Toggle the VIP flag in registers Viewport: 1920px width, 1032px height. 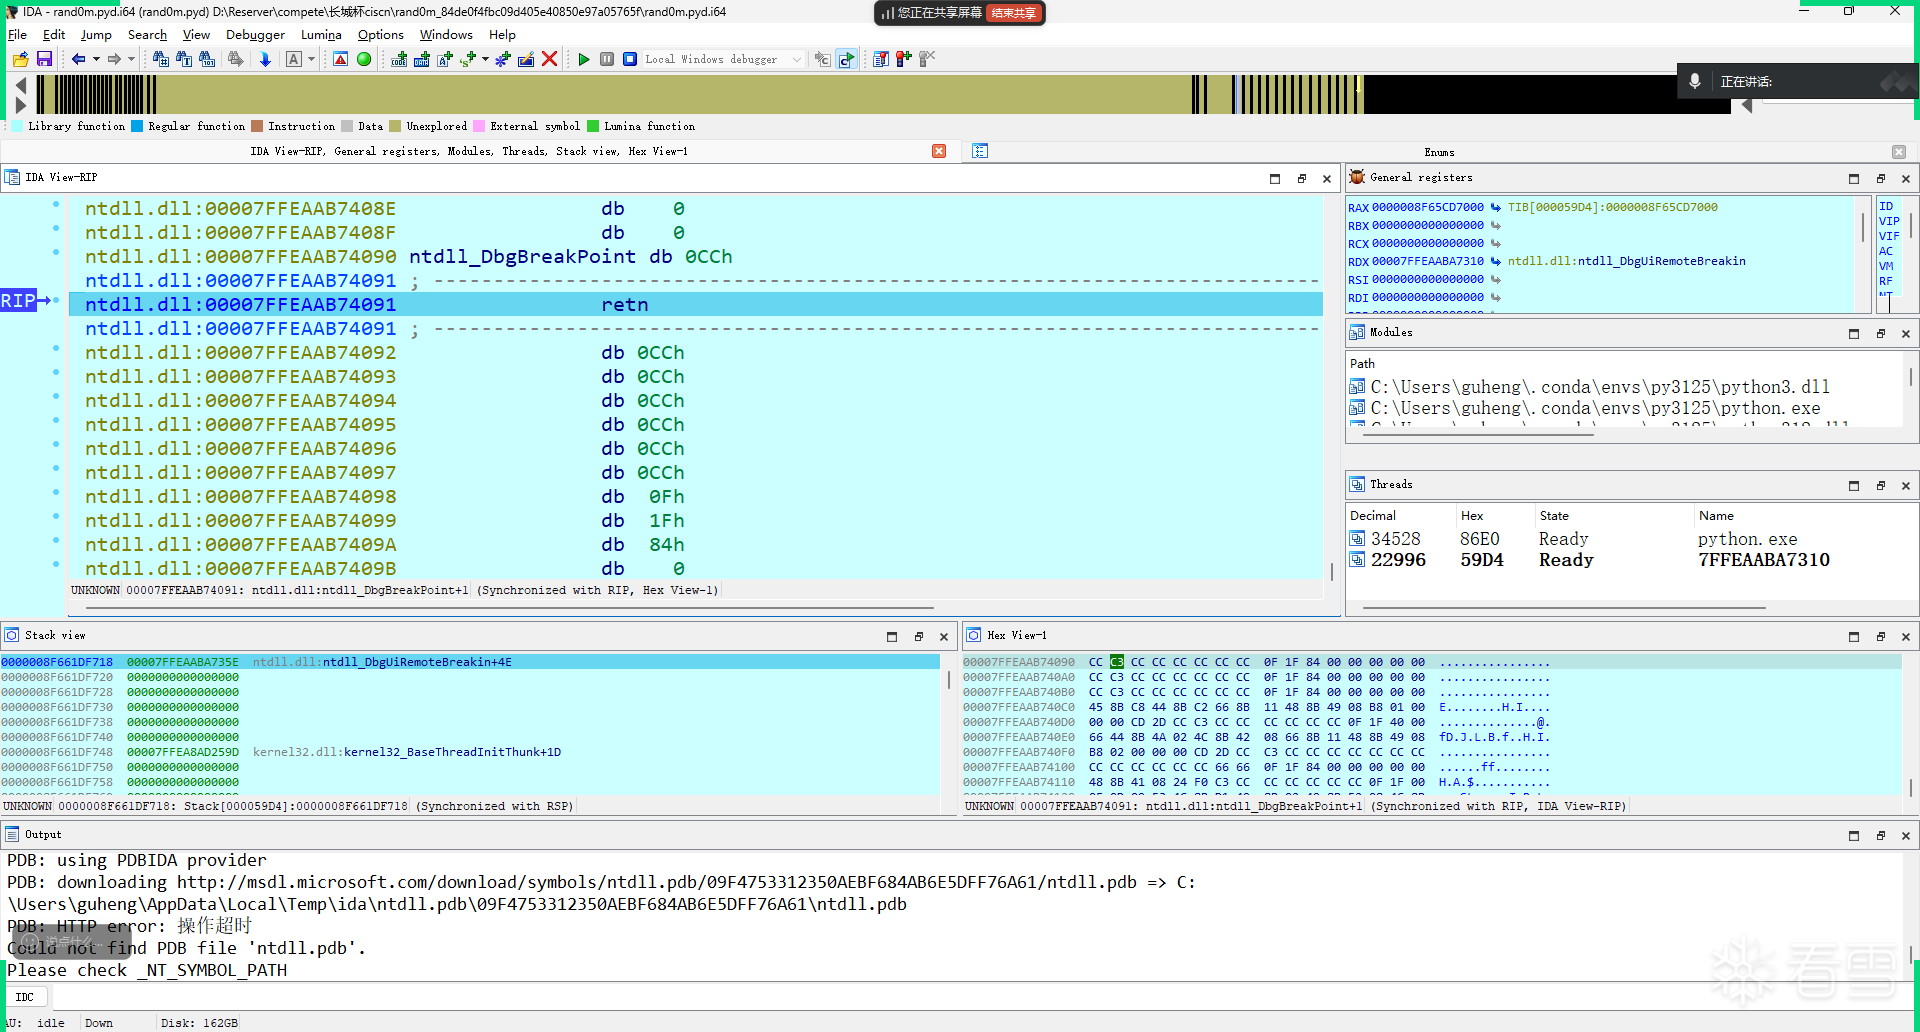[x=1889, y=222]
